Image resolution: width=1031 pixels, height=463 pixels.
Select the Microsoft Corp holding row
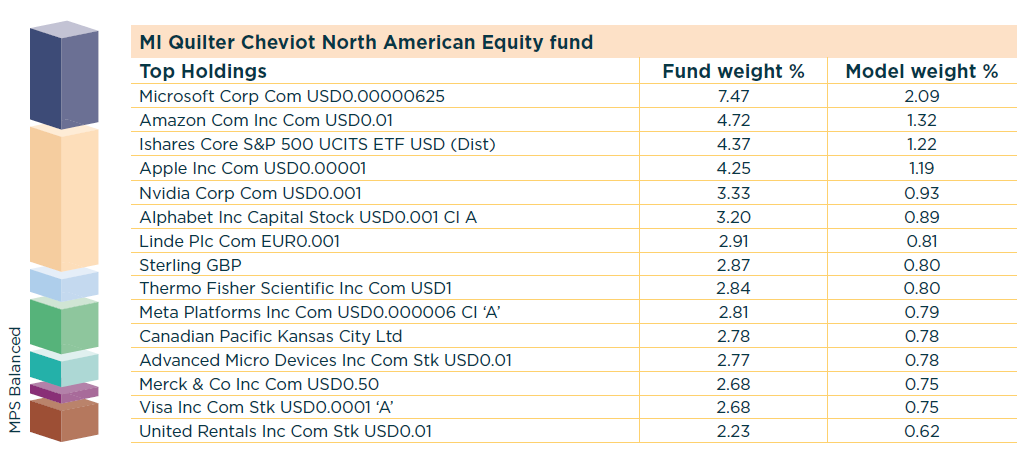point(291,96)
